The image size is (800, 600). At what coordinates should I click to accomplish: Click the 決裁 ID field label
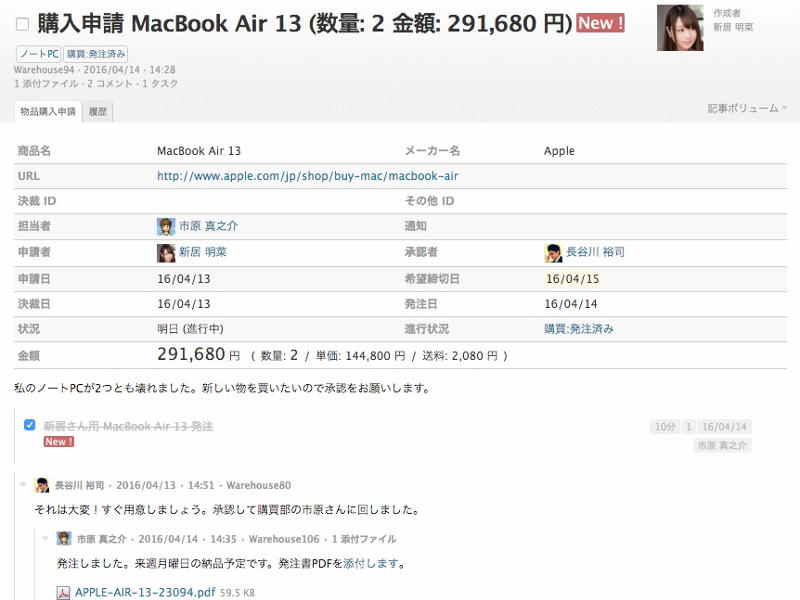pos(37,201)
